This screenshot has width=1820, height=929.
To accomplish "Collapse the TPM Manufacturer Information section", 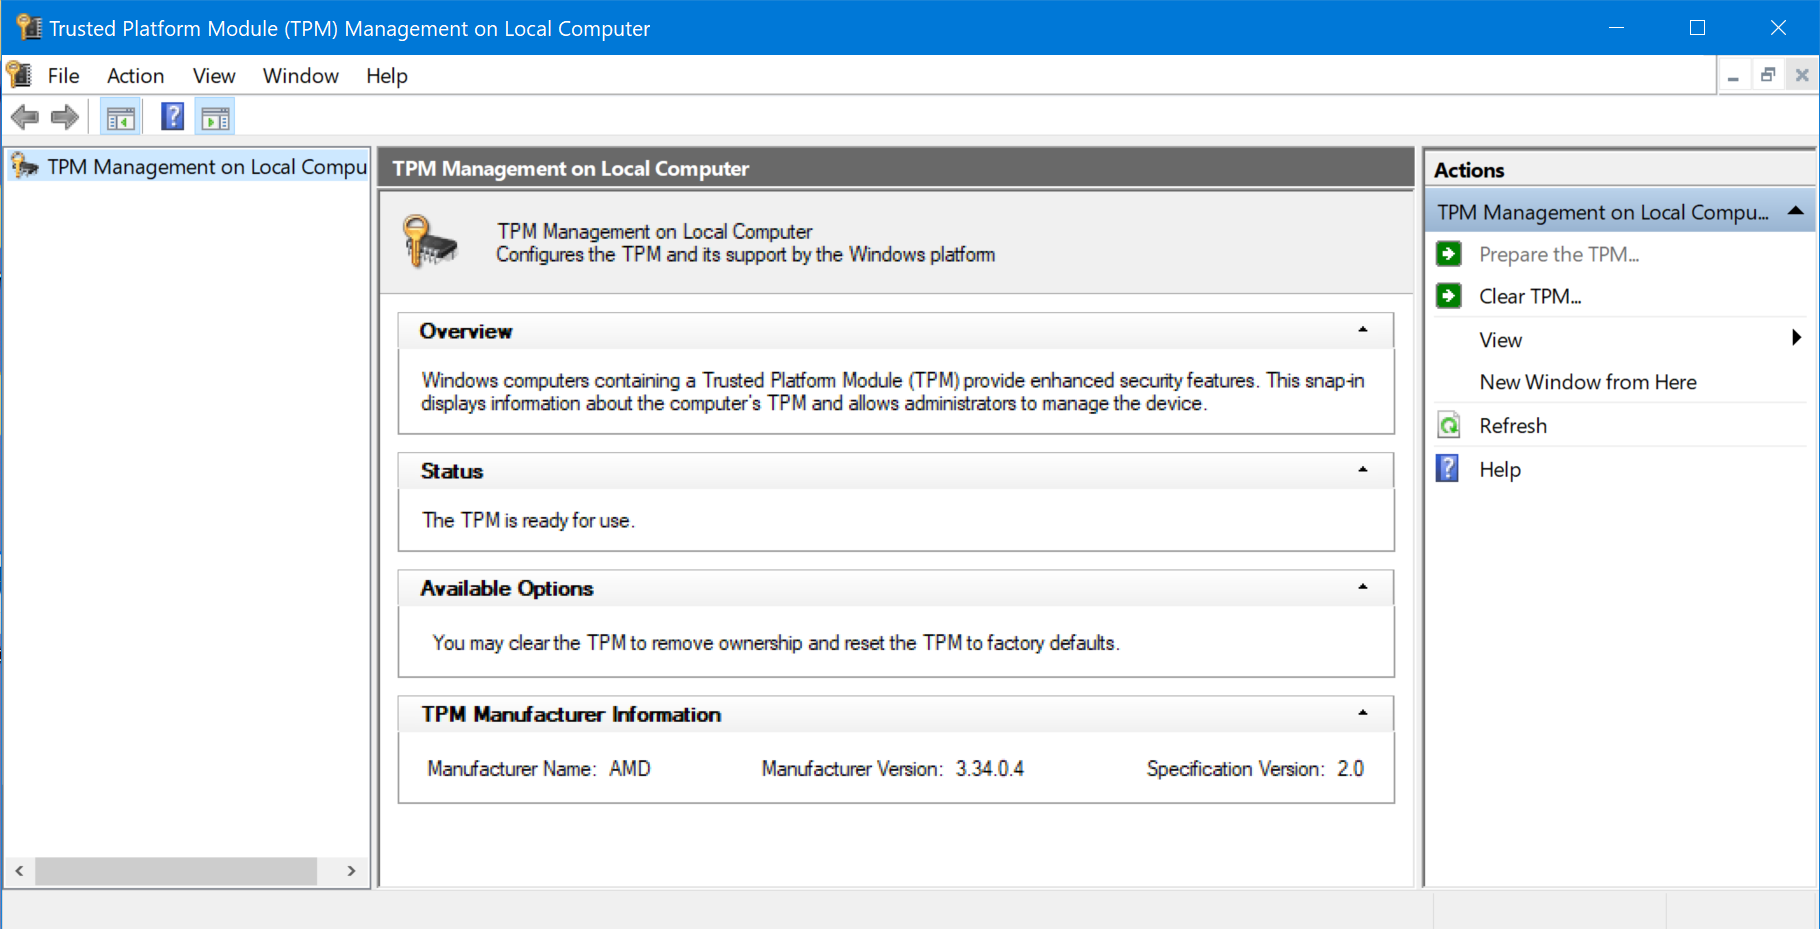I will 1362,713.
